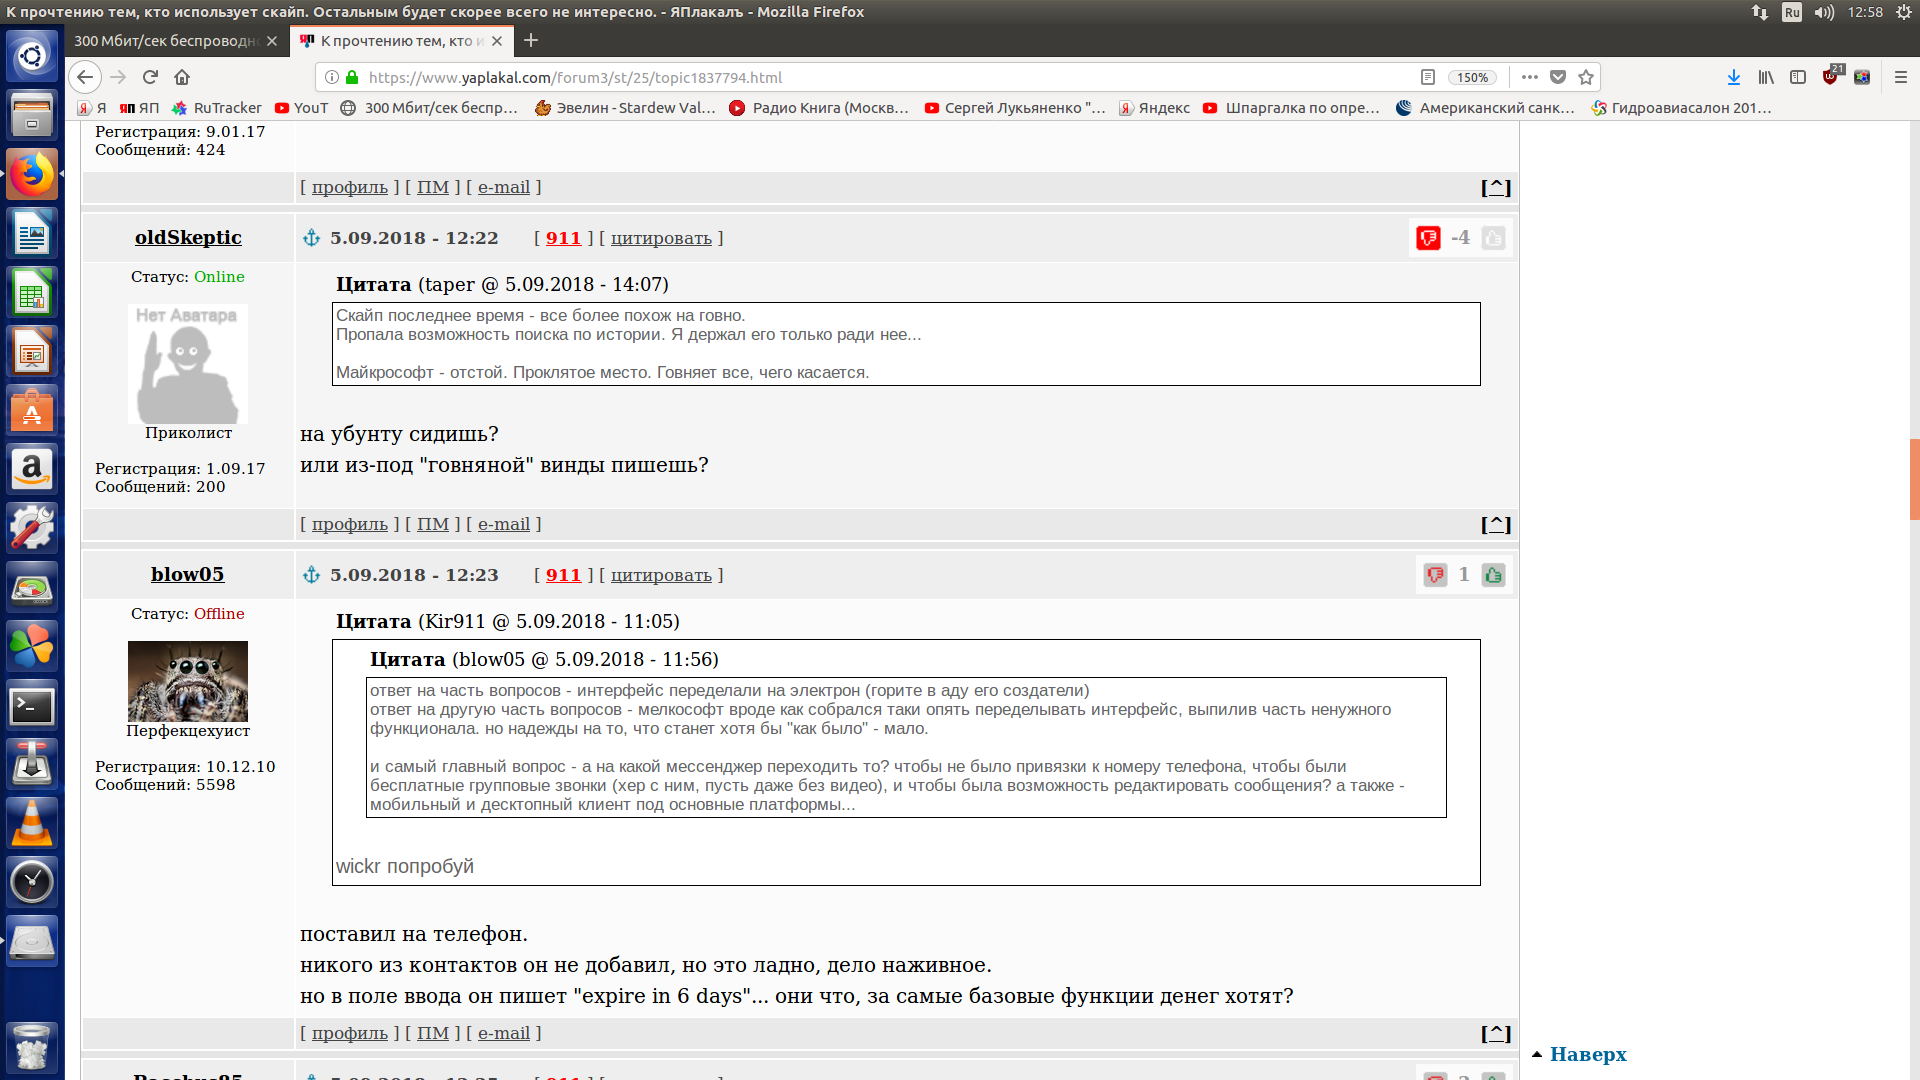Open the Firefox home page
1920x1080 pixels.
click(182, 77)
